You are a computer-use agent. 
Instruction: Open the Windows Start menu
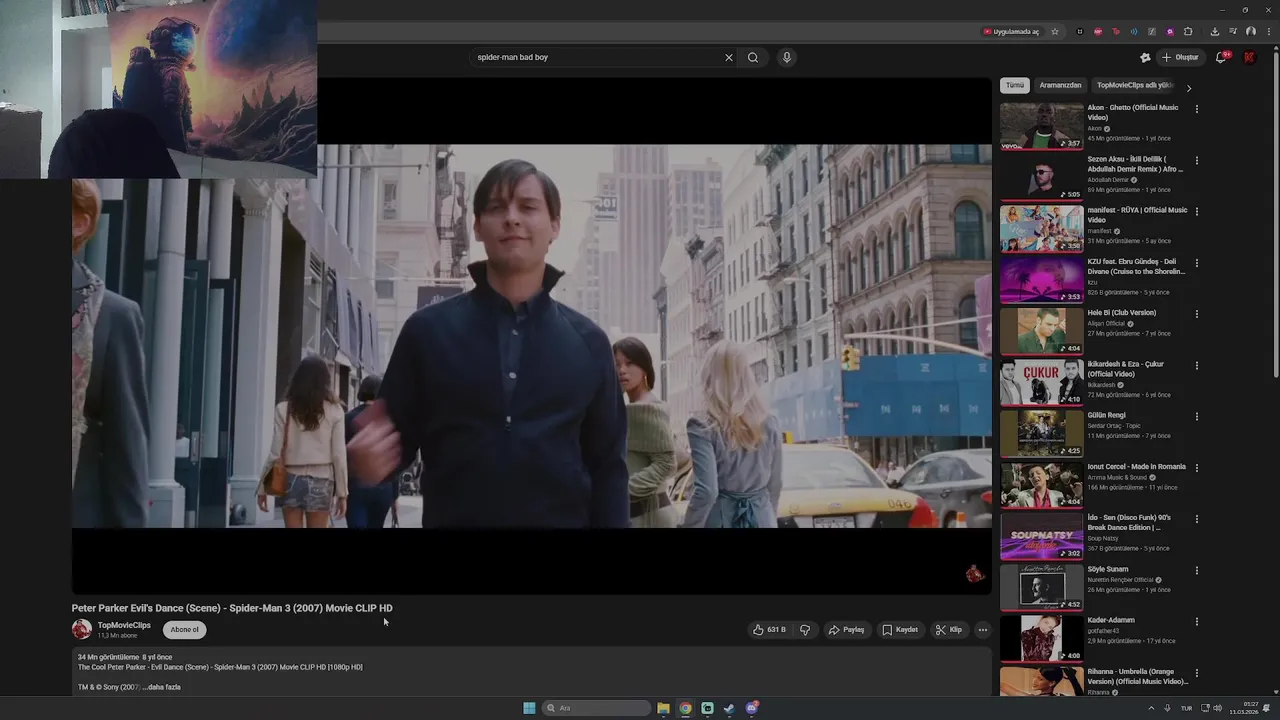coord(529,708)
